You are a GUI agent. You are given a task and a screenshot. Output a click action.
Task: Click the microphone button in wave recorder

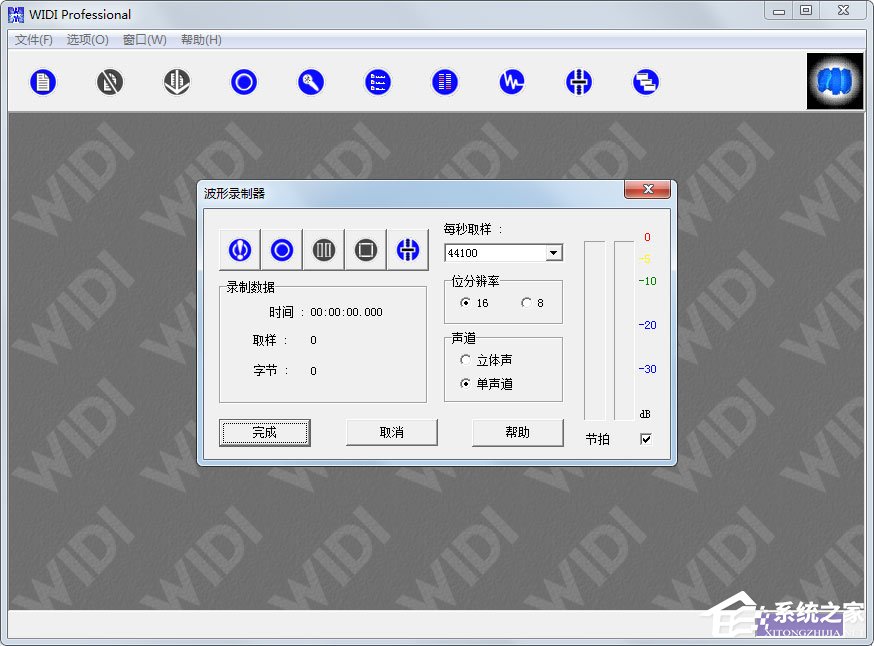240,250
